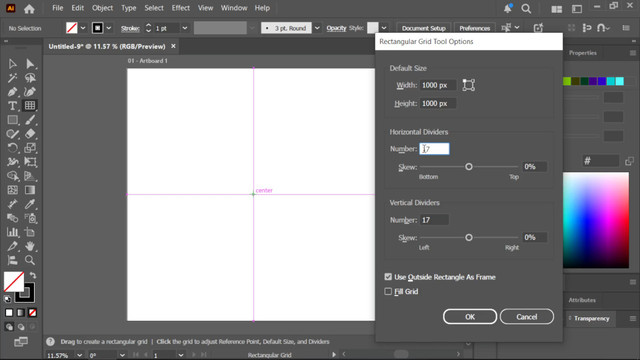Open the fill color dropdown arrow
Screen dimensions: 640x360
(83, 28)
